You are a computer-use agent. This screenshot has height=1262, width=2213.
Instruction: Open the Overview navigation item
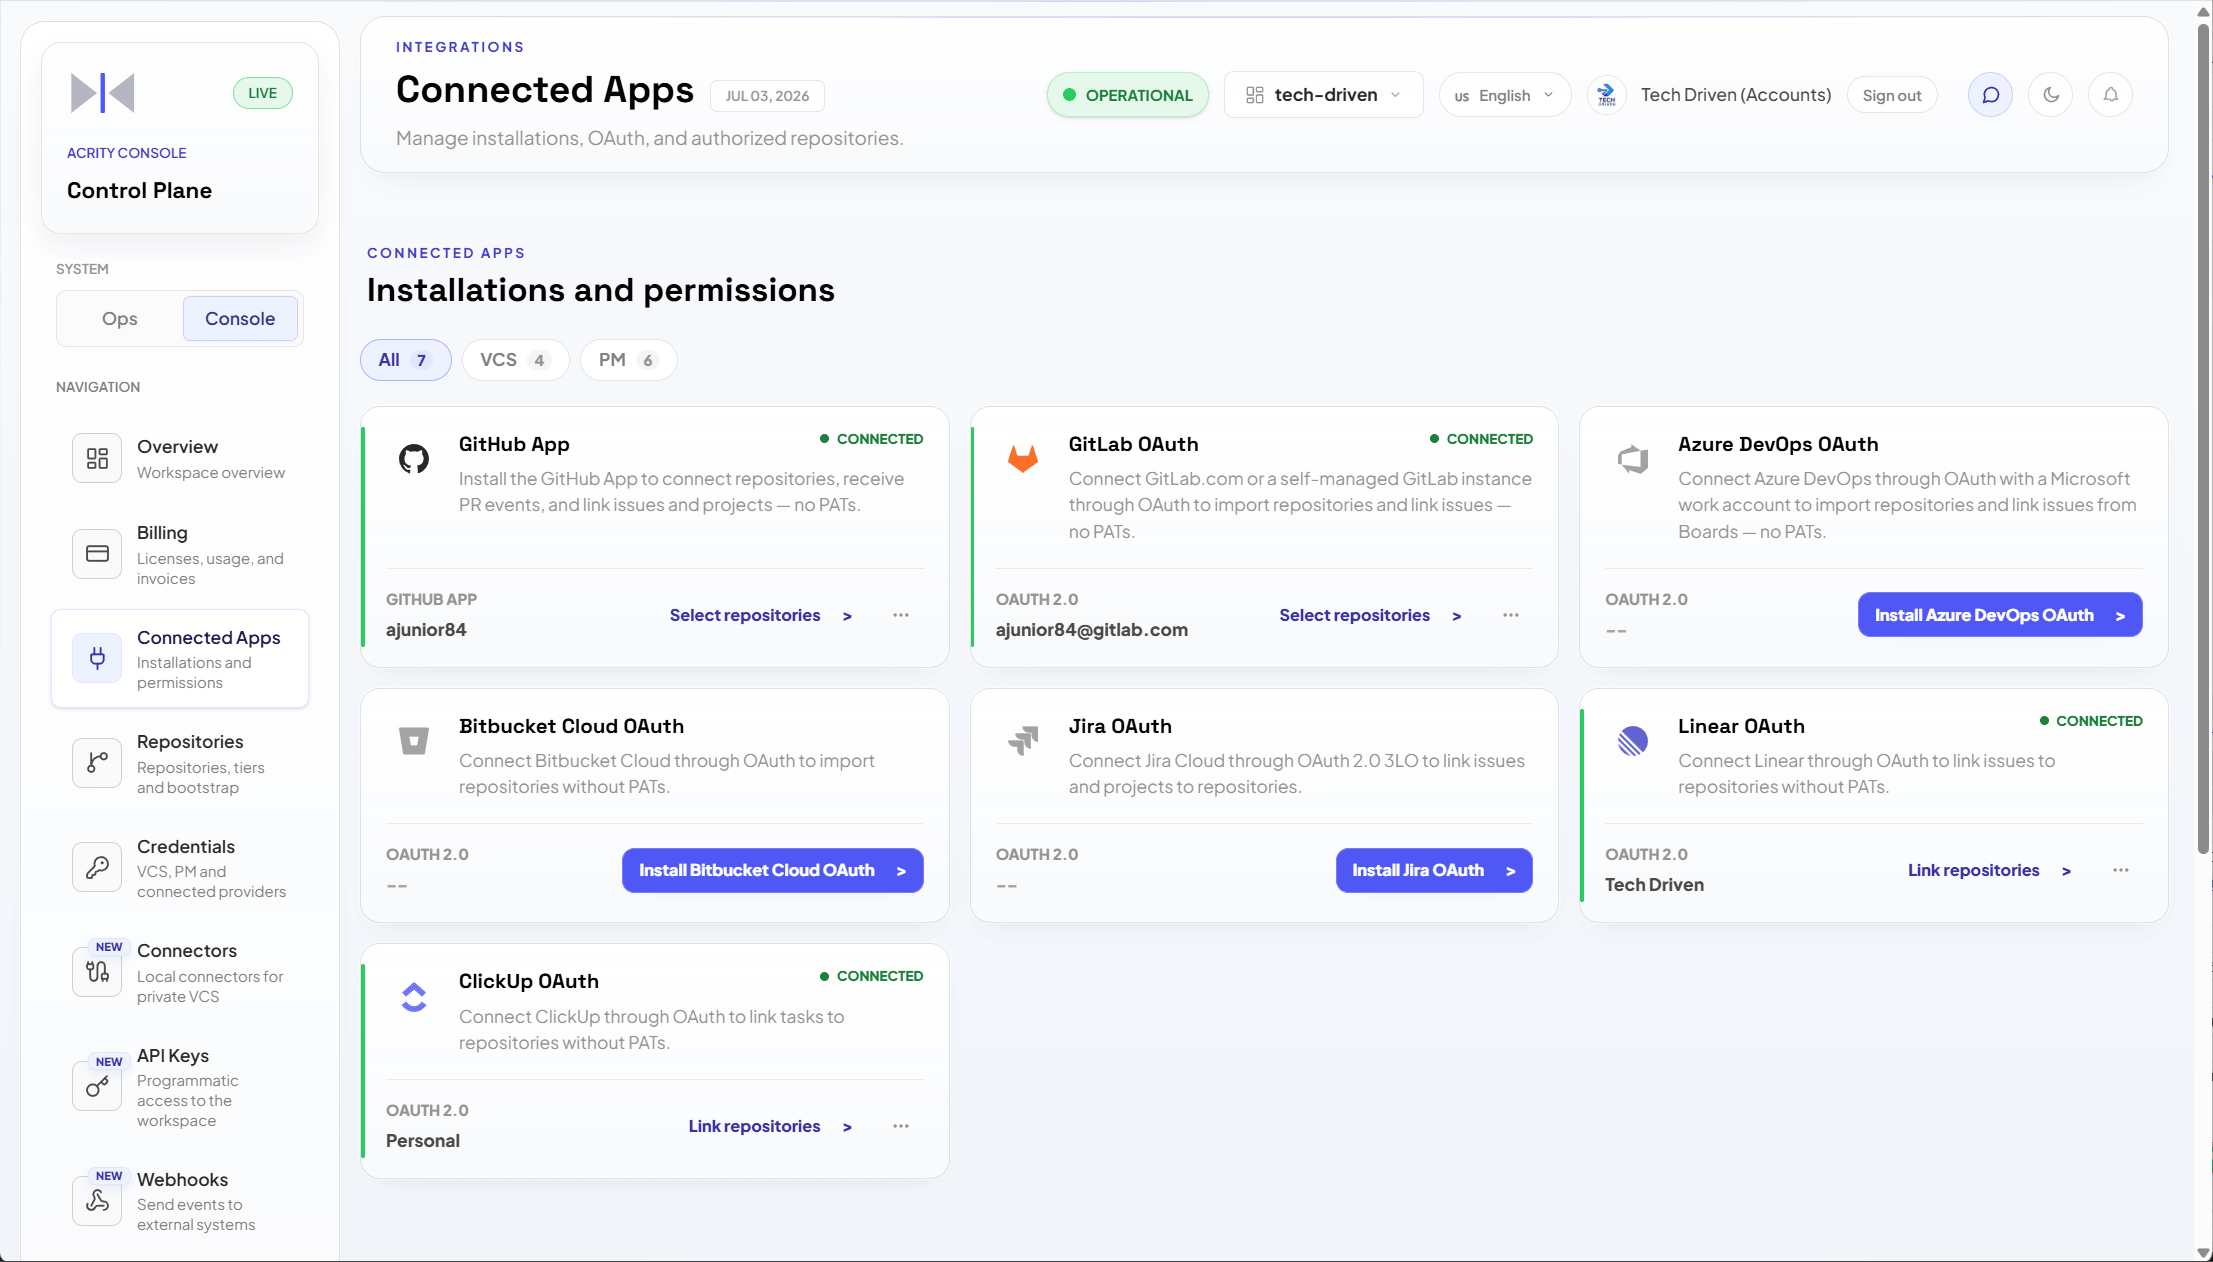pos(180,458)
